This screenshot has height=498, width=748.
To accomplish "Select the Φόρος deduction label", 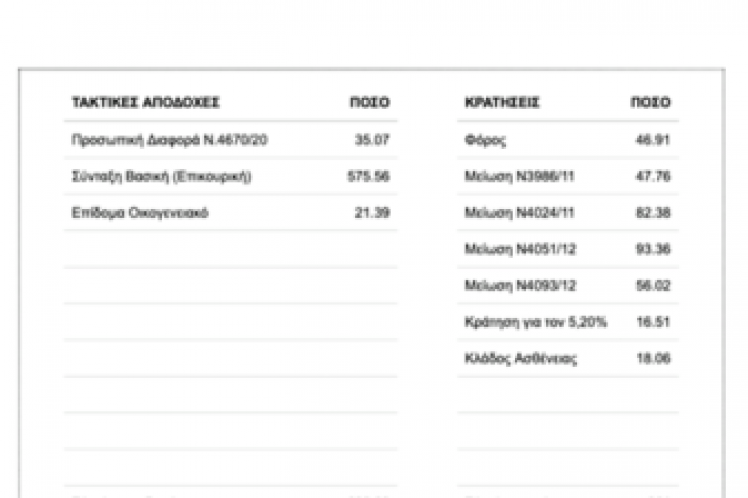I will (x=486, y=140).
